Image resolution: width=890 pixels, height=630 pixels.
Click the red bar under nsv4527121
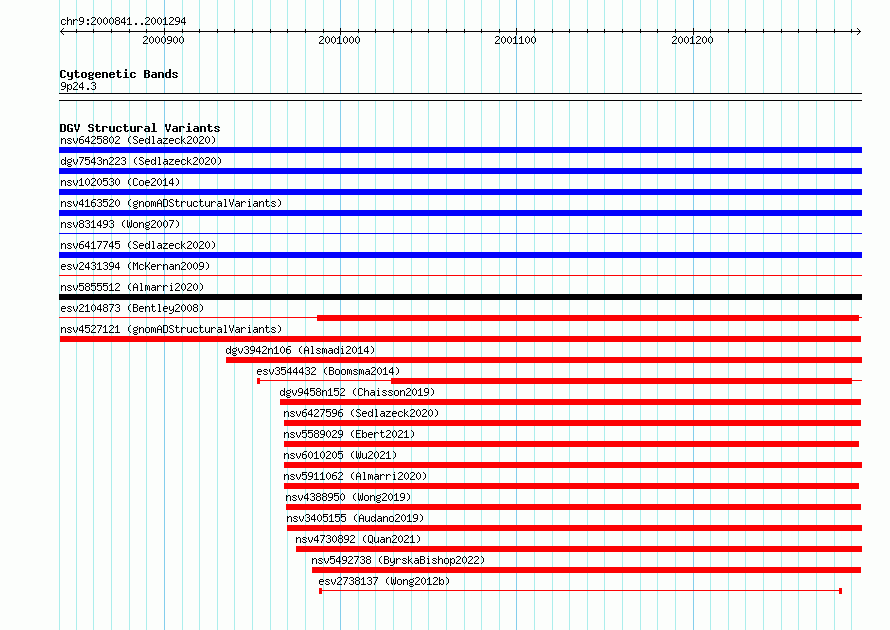pyautogui.click(x=460, y=339)
